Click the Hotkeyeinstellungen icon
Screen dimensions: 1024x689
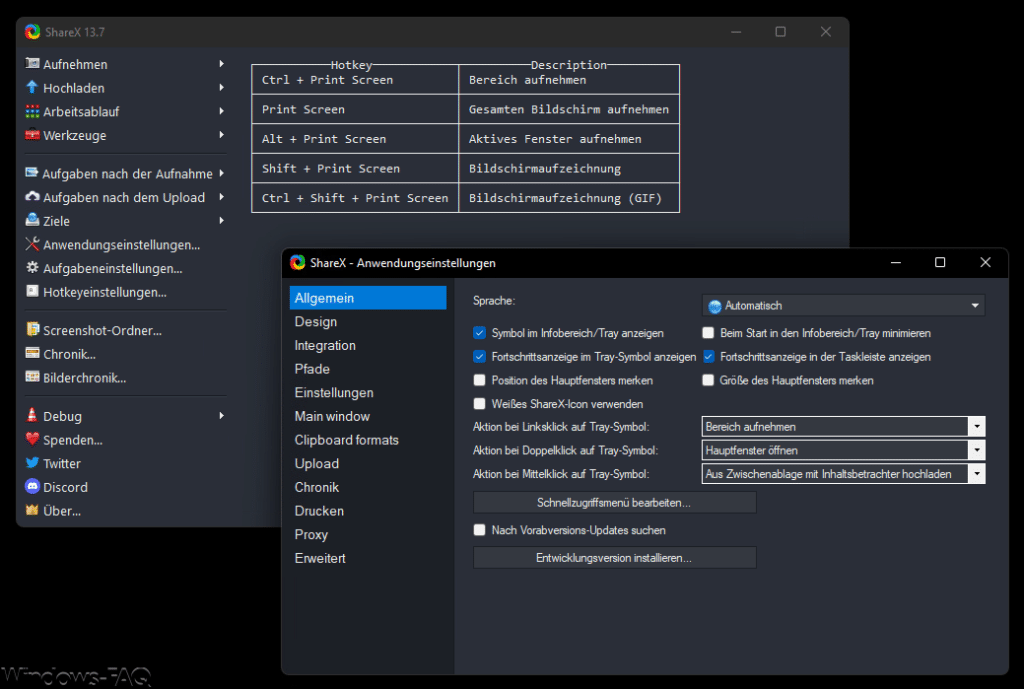32,291
